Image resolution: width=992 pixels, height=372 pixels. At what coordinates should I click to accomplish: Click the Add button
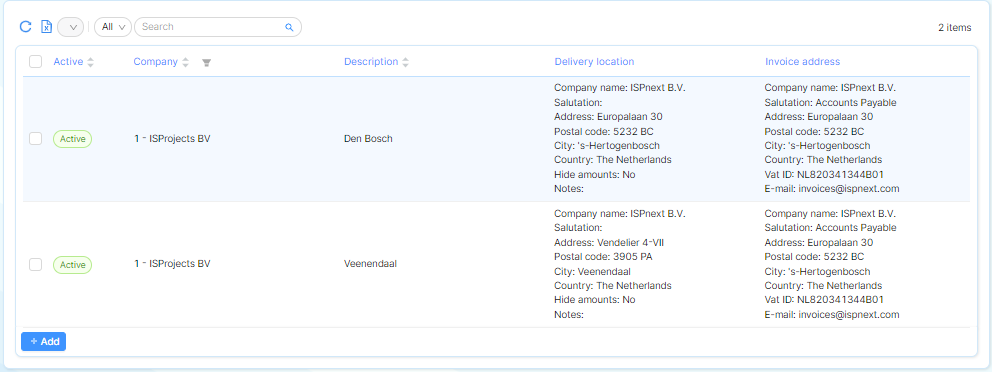pos(44,342)
